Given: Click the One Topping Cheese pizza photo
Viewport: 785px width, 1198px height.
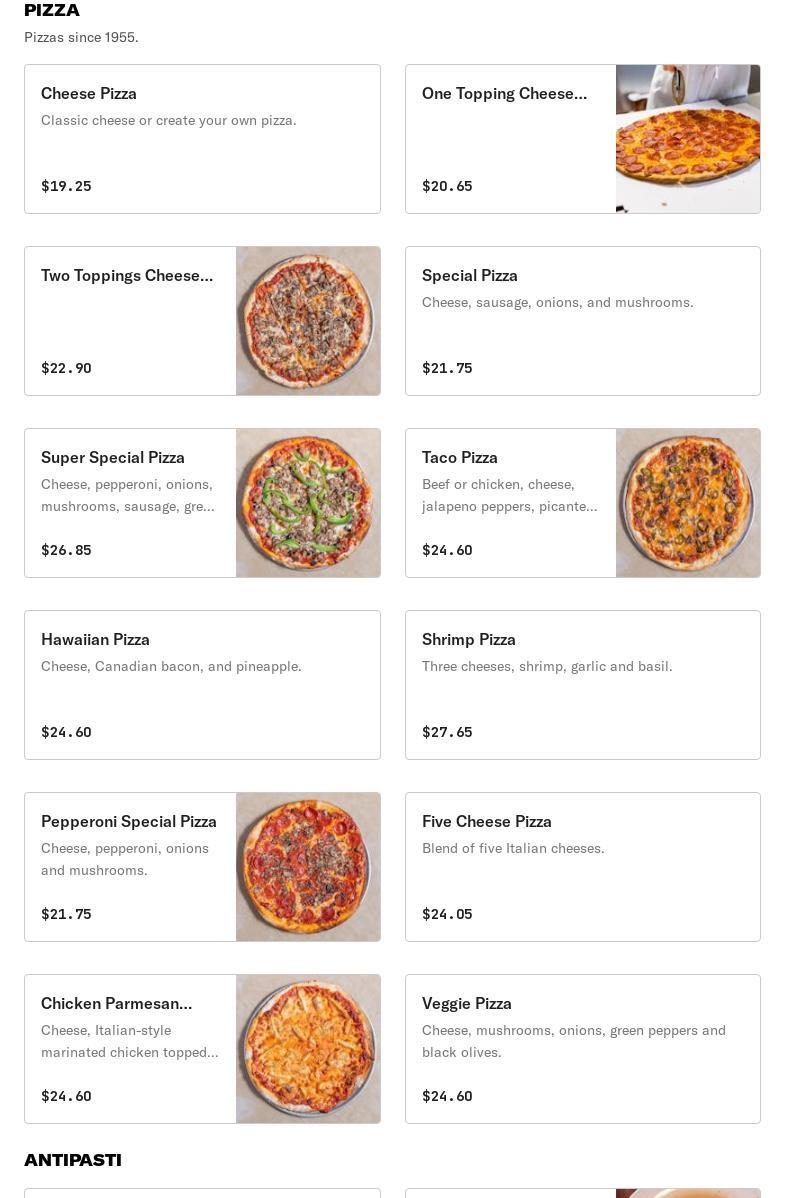Looking at the screenshot, I should pos(688,139).
